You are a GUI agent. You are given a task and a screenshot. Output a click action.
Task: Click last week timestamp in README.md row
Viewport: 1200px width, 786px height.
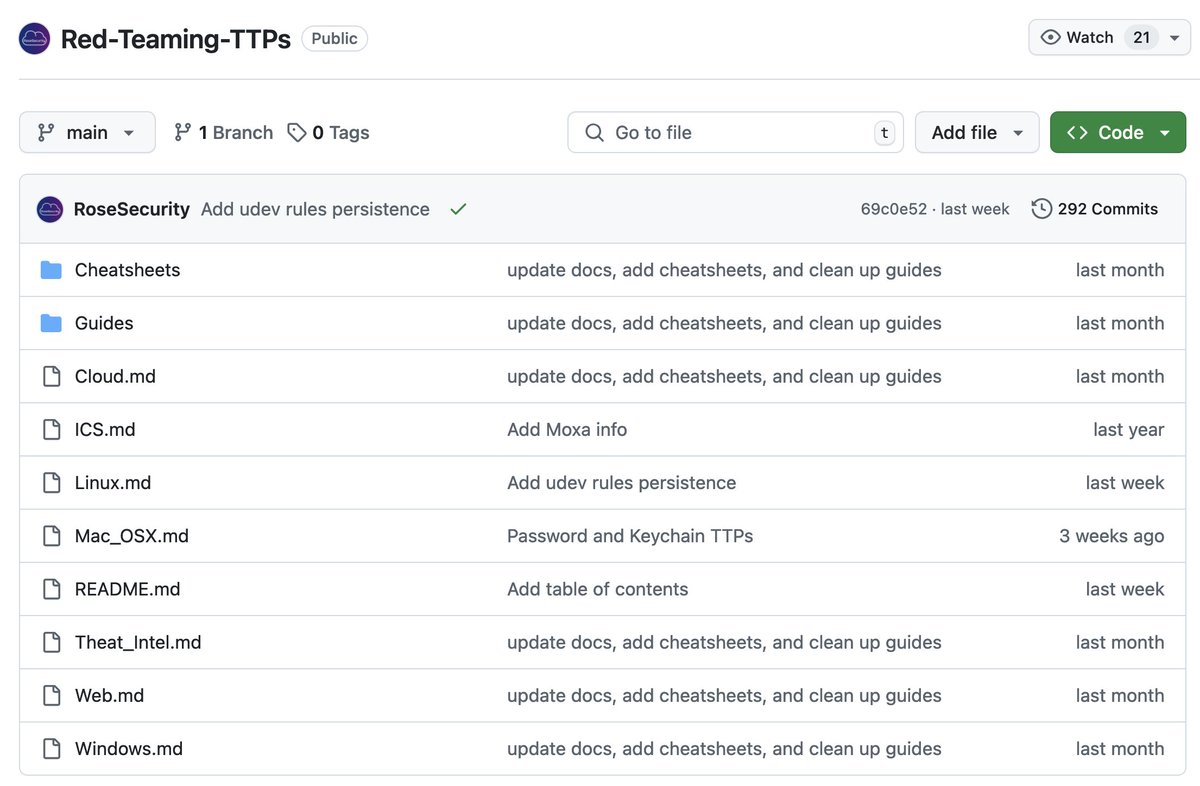[x=1125, y=589]
